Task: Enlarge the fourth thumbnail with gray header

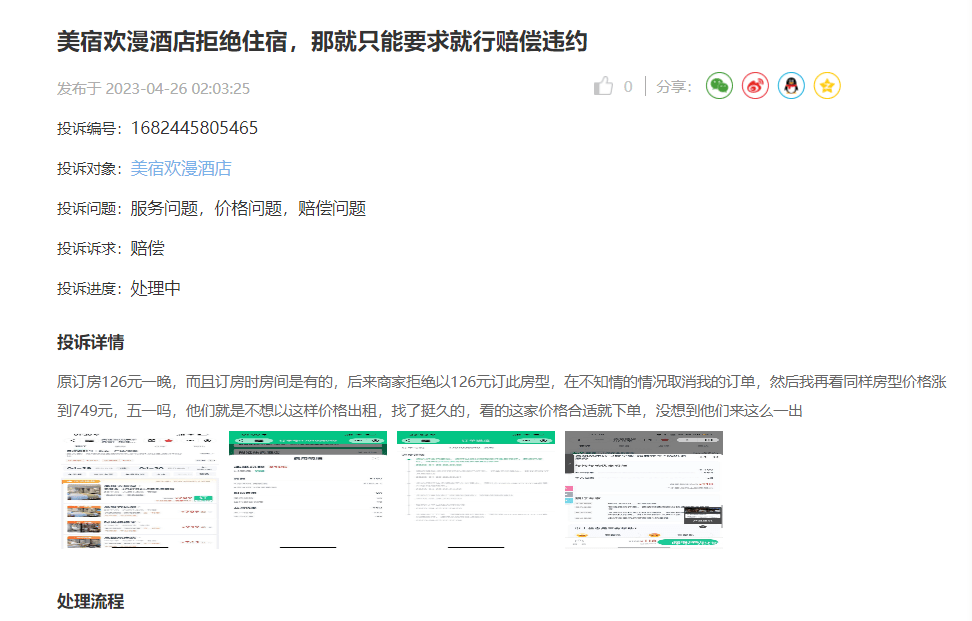Action: pos(643,489)
